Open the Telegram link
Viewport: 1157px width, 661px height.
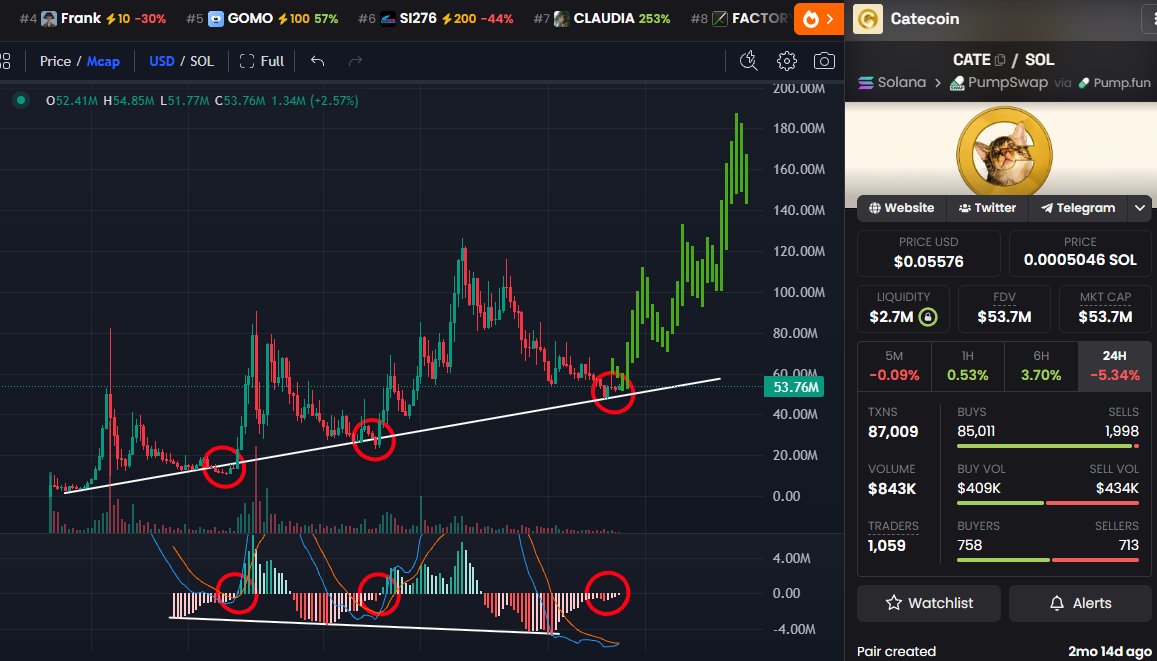1078,208
